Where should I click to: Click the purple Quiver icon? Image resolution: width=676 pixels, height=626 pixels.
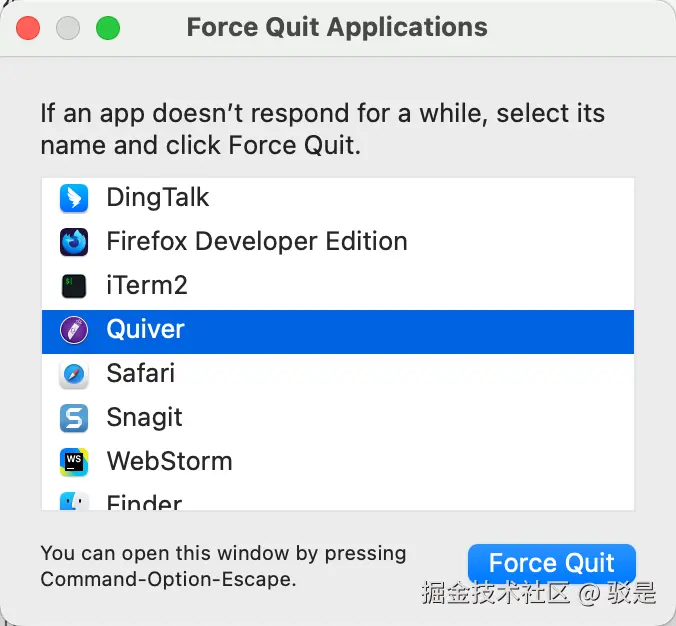[74, 330]
